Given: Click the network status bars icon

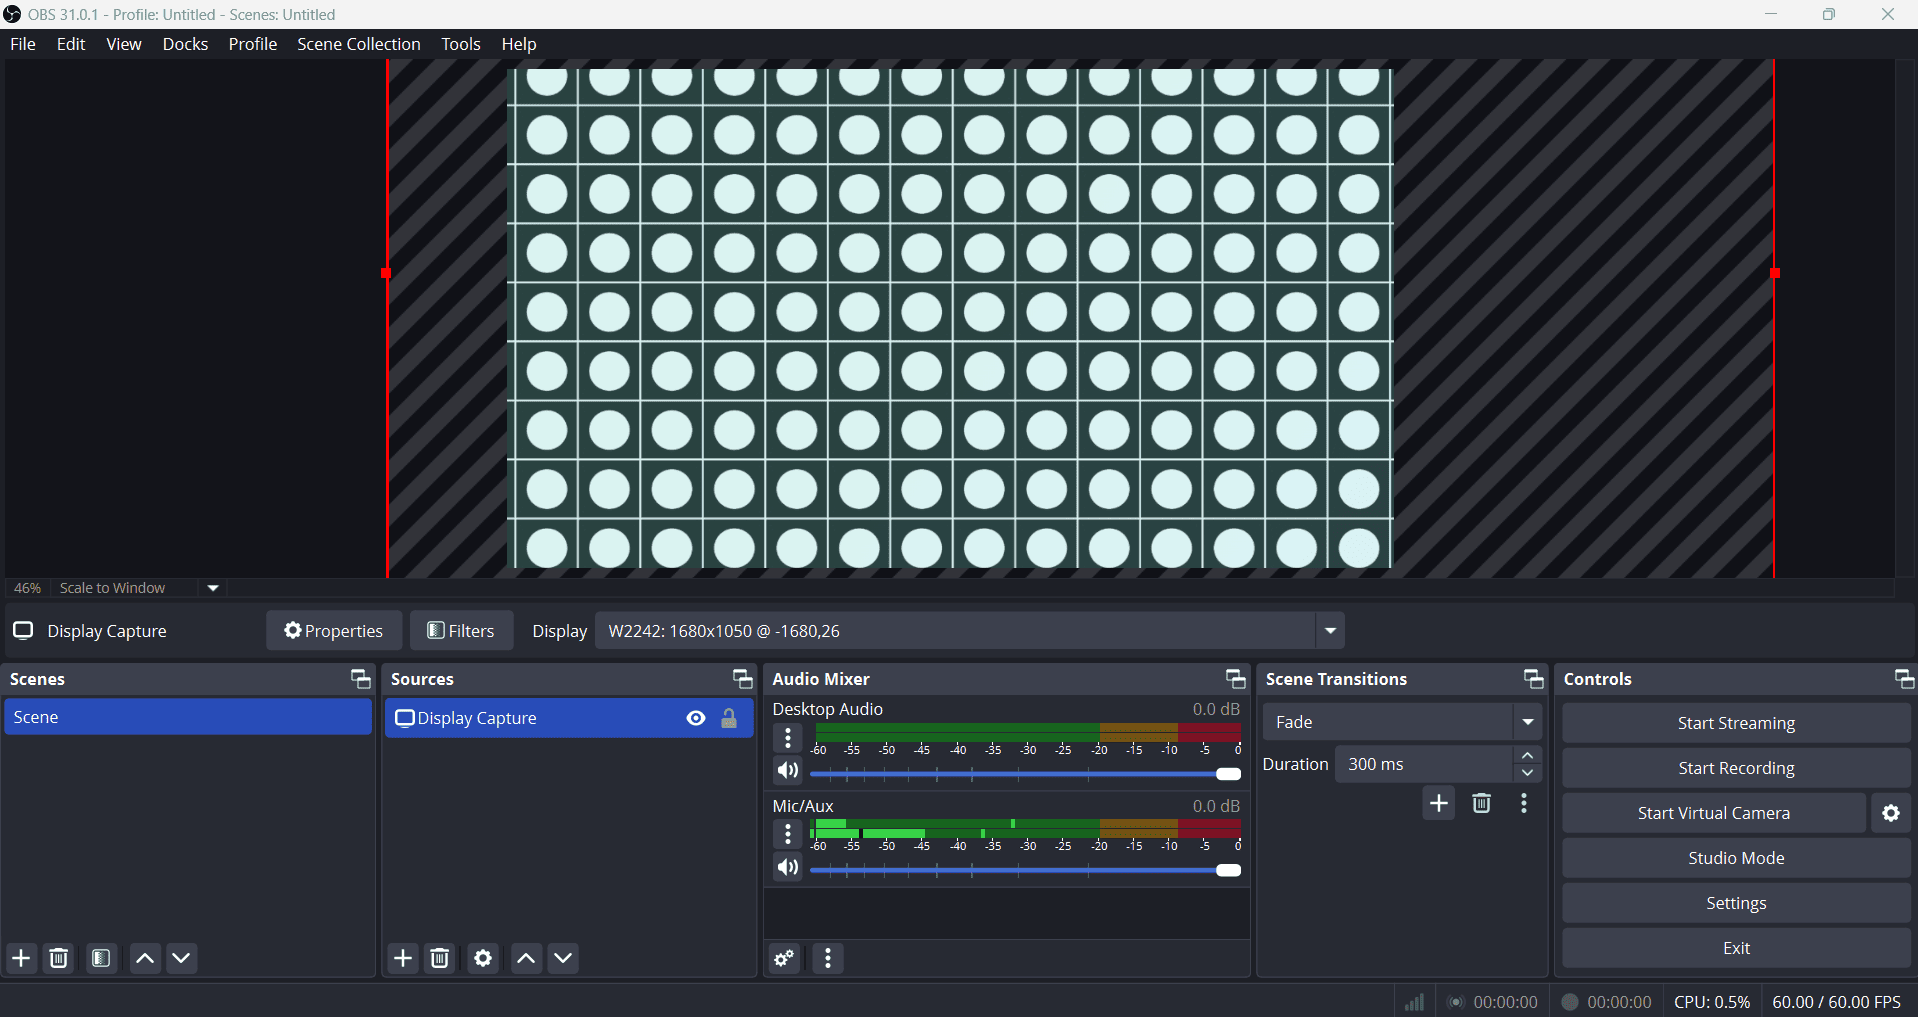Looking at the screenshot, I should 1414,1002.
